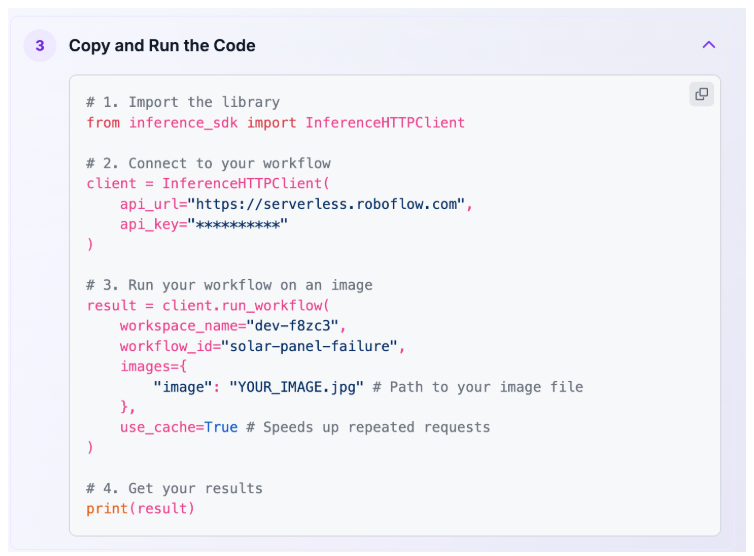Viewport: 754px width, 556px height.
Task: Click the masked api_key value
Action: click(x=238, y=224)
